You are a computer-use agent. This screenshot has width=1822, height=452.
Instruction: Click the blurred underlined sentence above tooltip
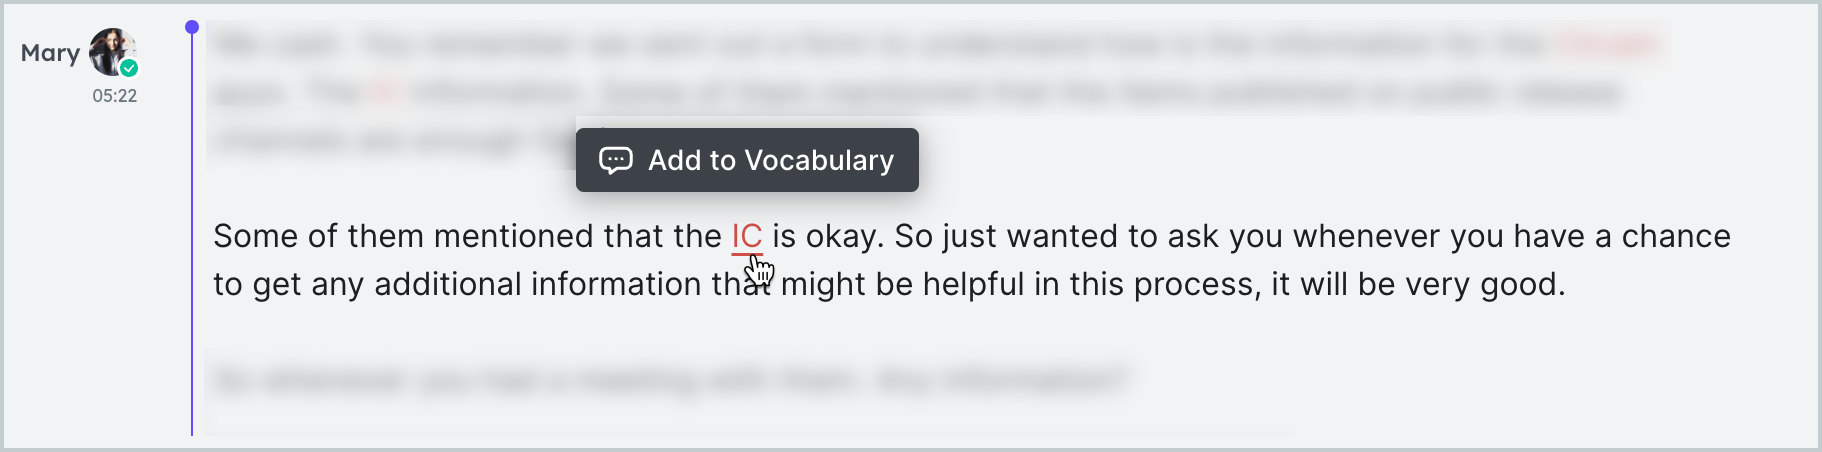coord(1110,92)
